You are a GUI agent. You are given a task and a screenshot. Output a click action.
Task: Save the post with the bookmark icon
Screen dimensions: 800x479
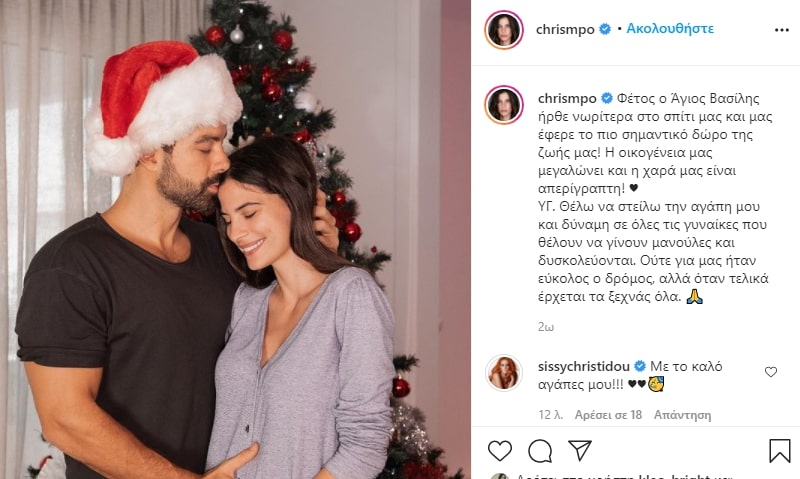click(x=780, y=451)
